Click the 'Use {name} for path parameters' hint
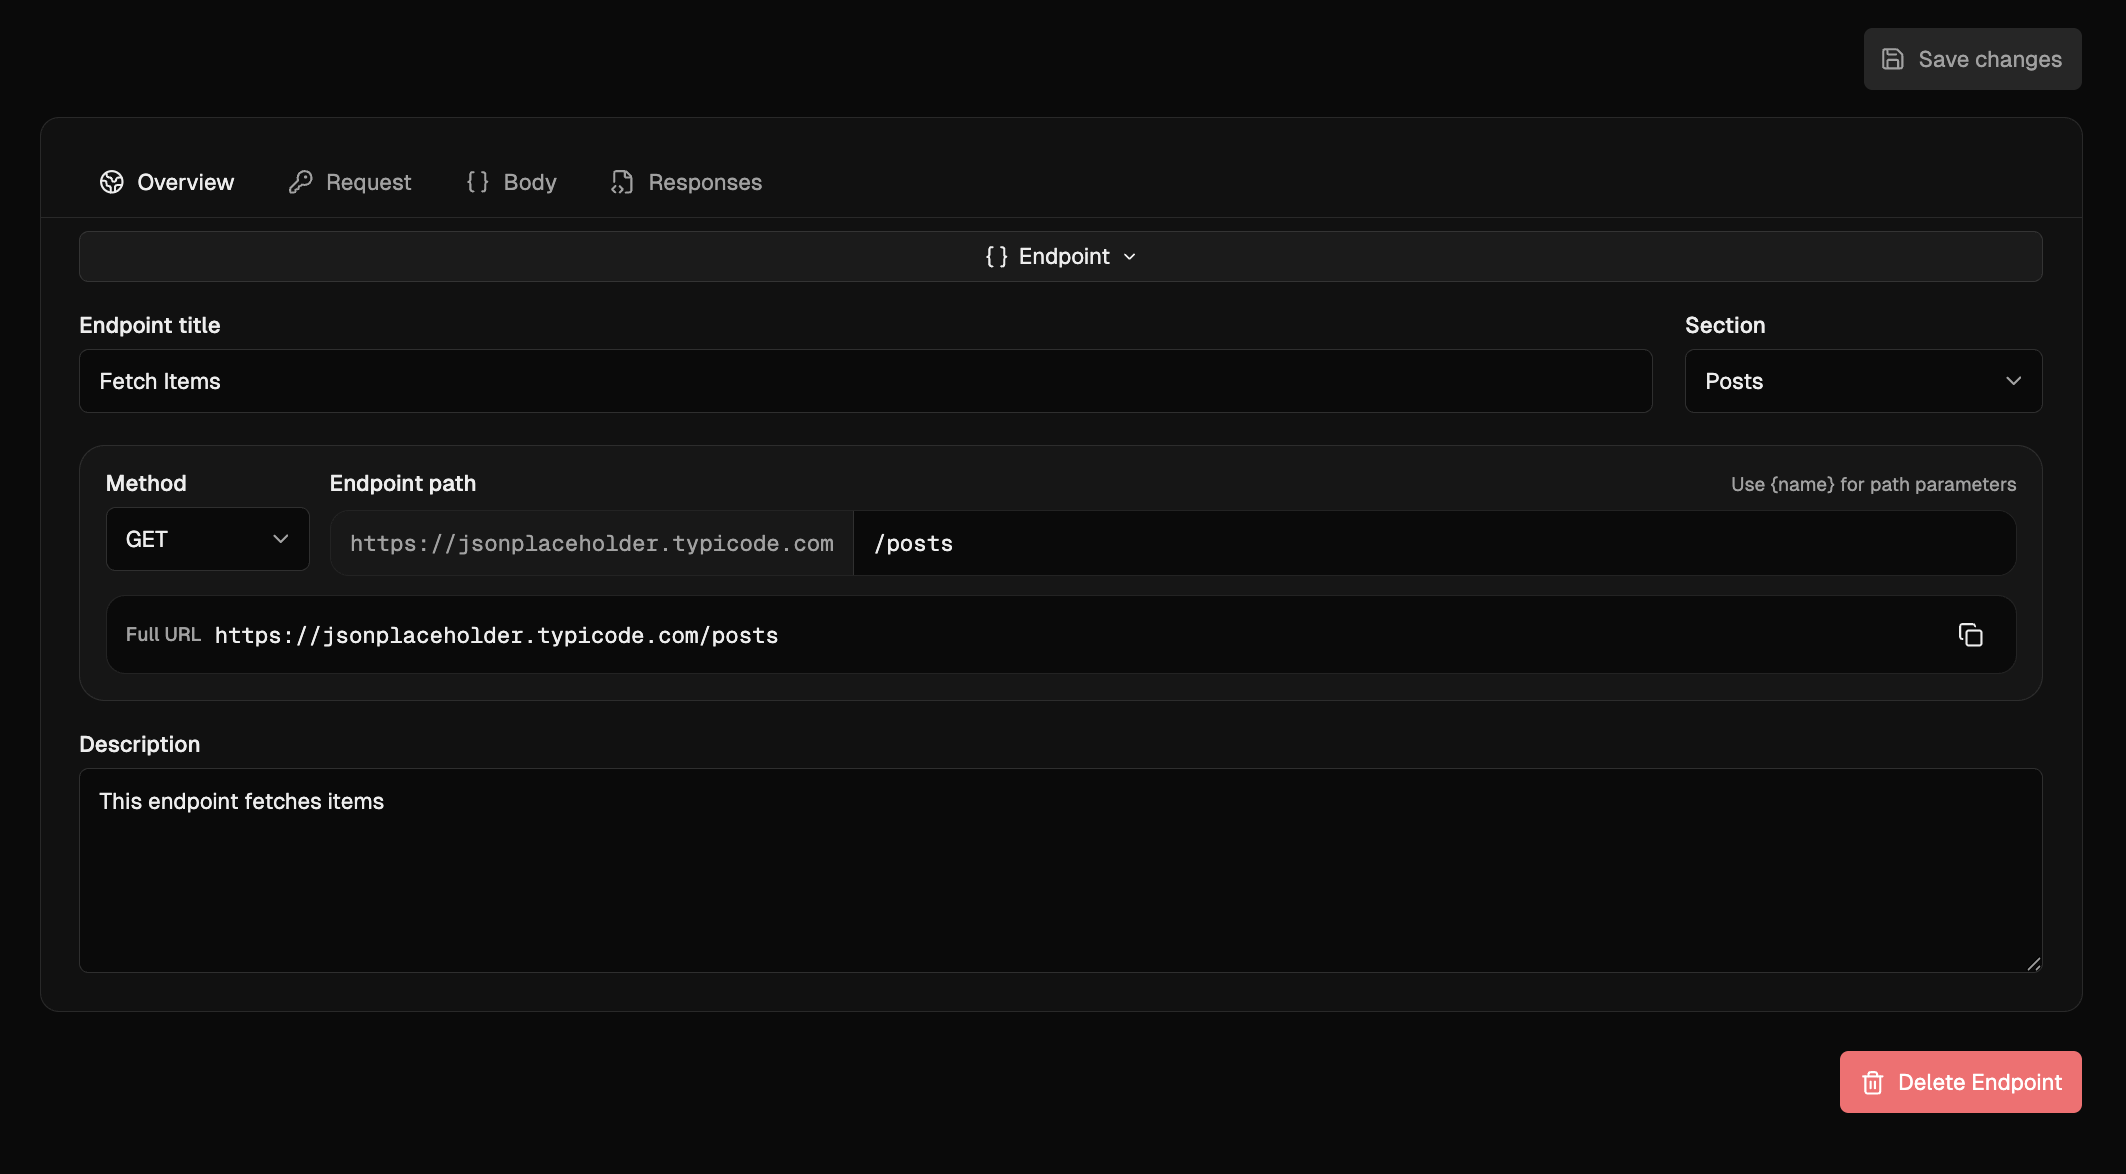The image size is (2126, 1174). click(1873, 484)
